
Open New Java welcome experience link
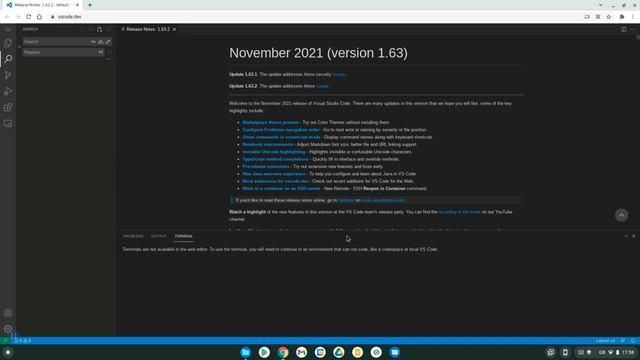click(x=274, y=174)
